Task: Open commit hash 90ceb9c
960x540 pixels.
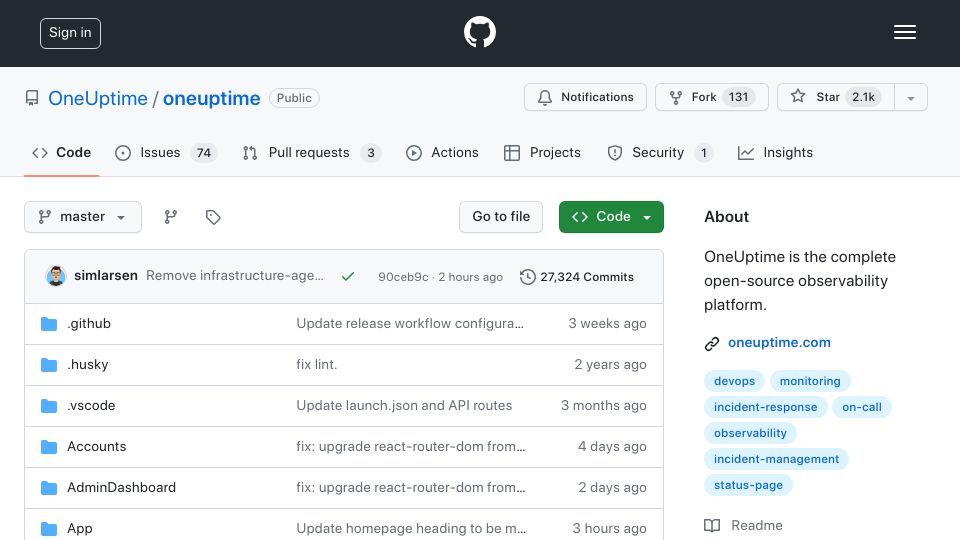Action: (403, 277)
